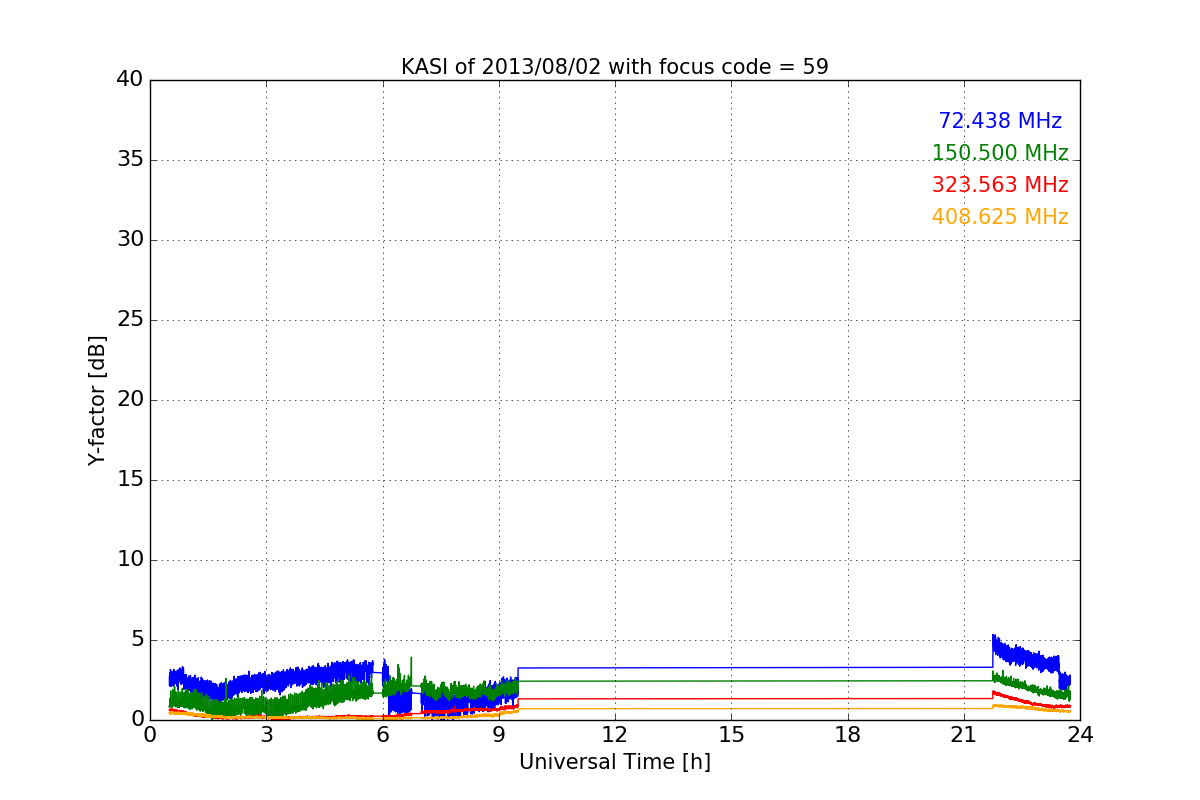Click the 'Y-factor [dB]' axis label
The width and height of the screenshot is (1200, 800).
pos(97,400)
